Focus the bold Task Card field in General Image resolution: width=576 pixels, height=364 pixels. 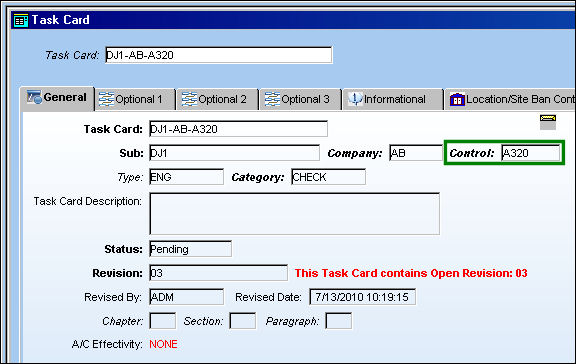pyautogui.click(x=238, y=129)
